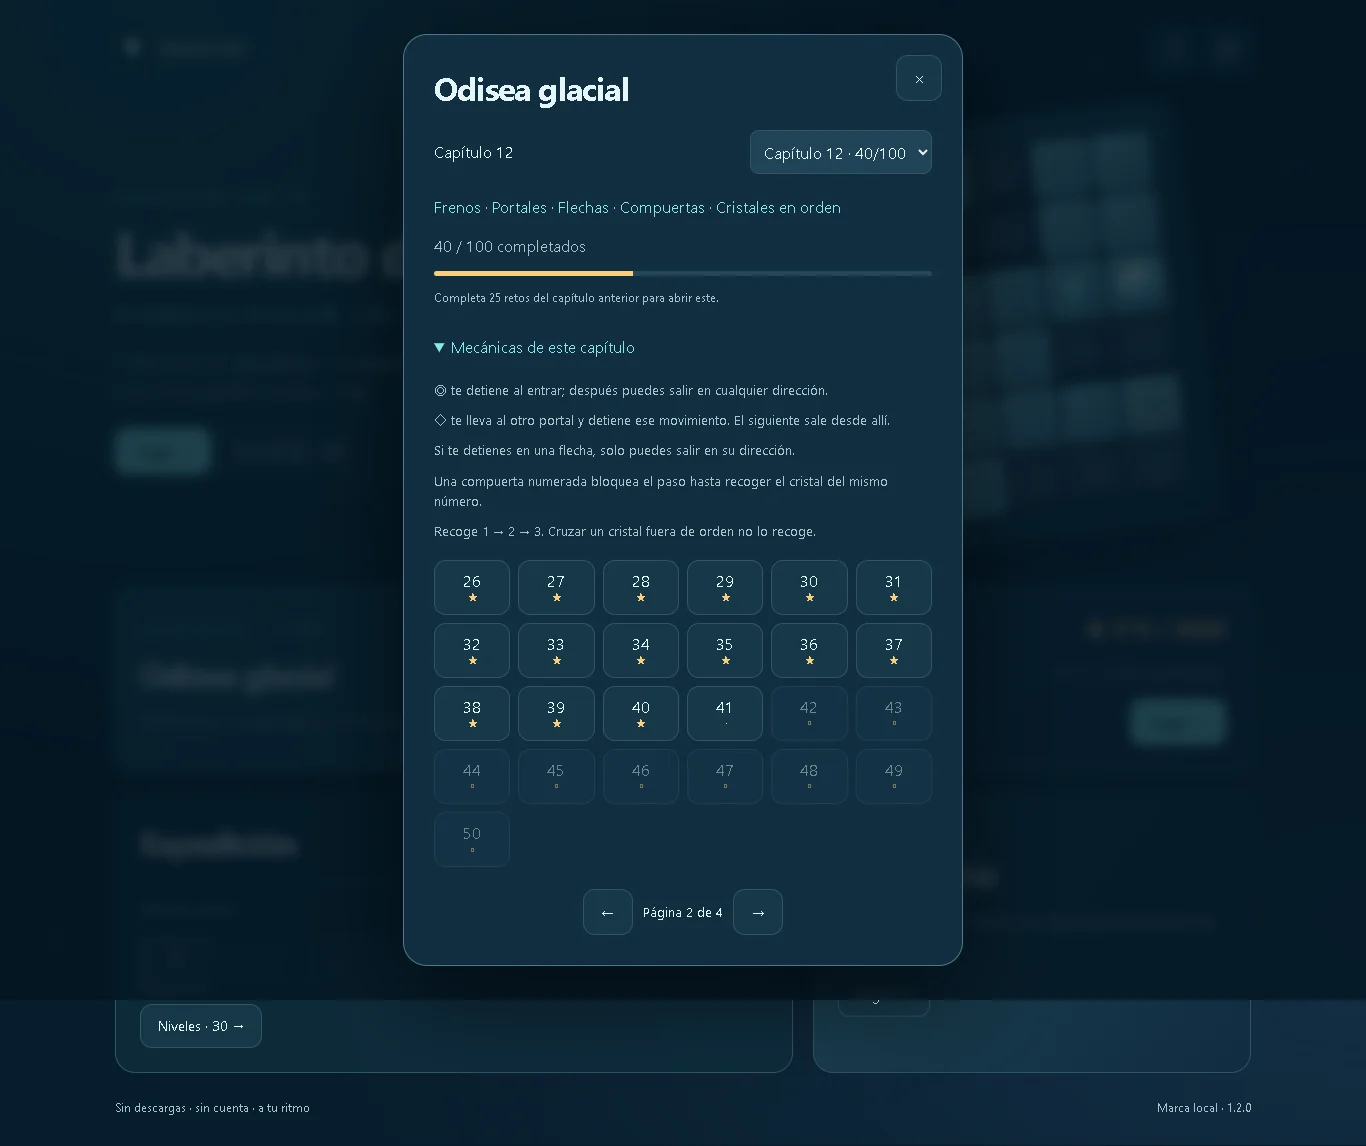The width and height of the screenshot is (1366, 1146).
Task: Open the unlocked level 41
Action: point(725,714)
